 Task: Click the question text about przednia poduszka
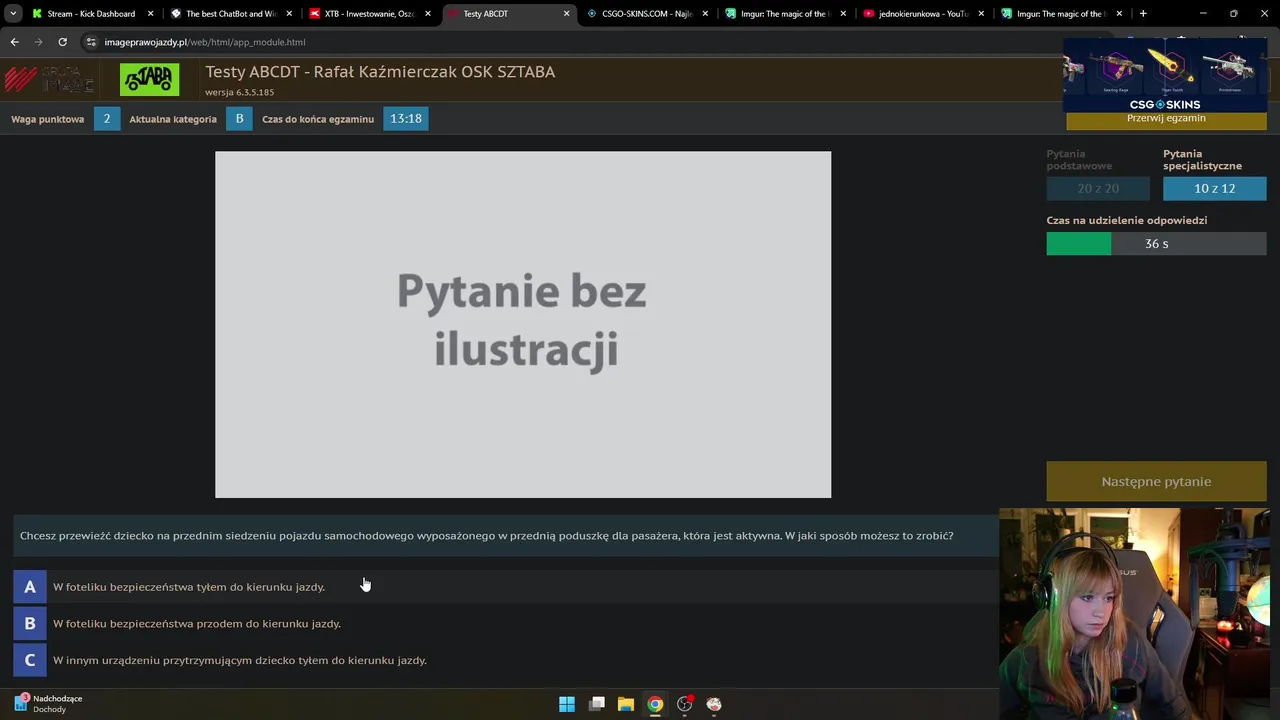click(x=487, y=536)
